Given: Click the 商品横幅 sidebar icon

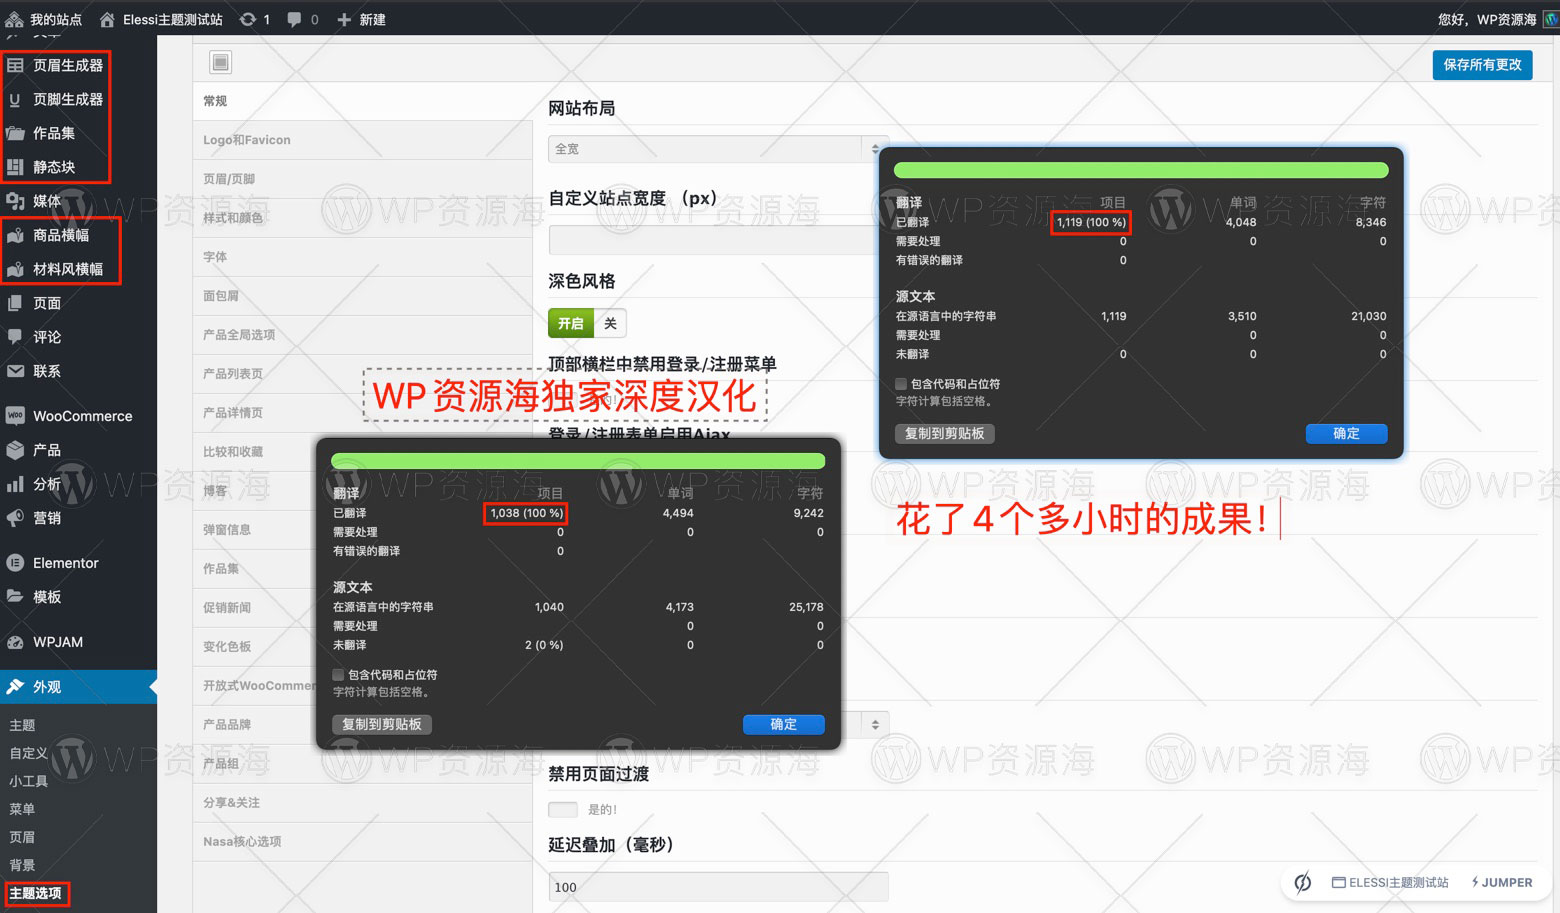Looking at the screenshot, I should click(x=15, y=235).
